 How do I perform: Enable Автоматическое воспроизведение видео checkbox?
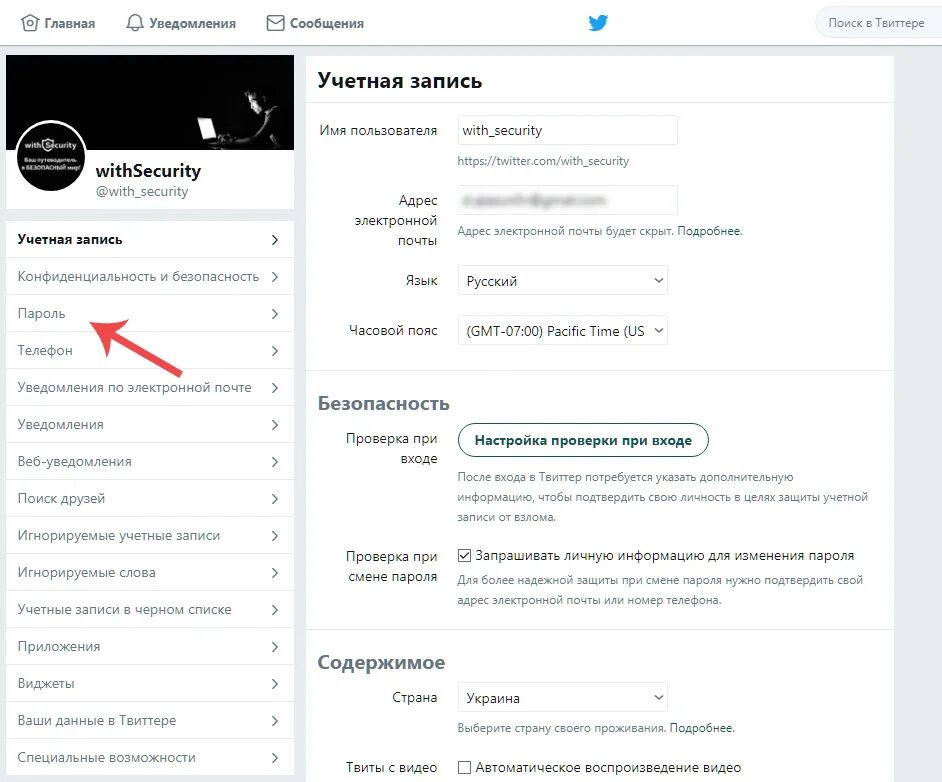[x=464, y=767]
